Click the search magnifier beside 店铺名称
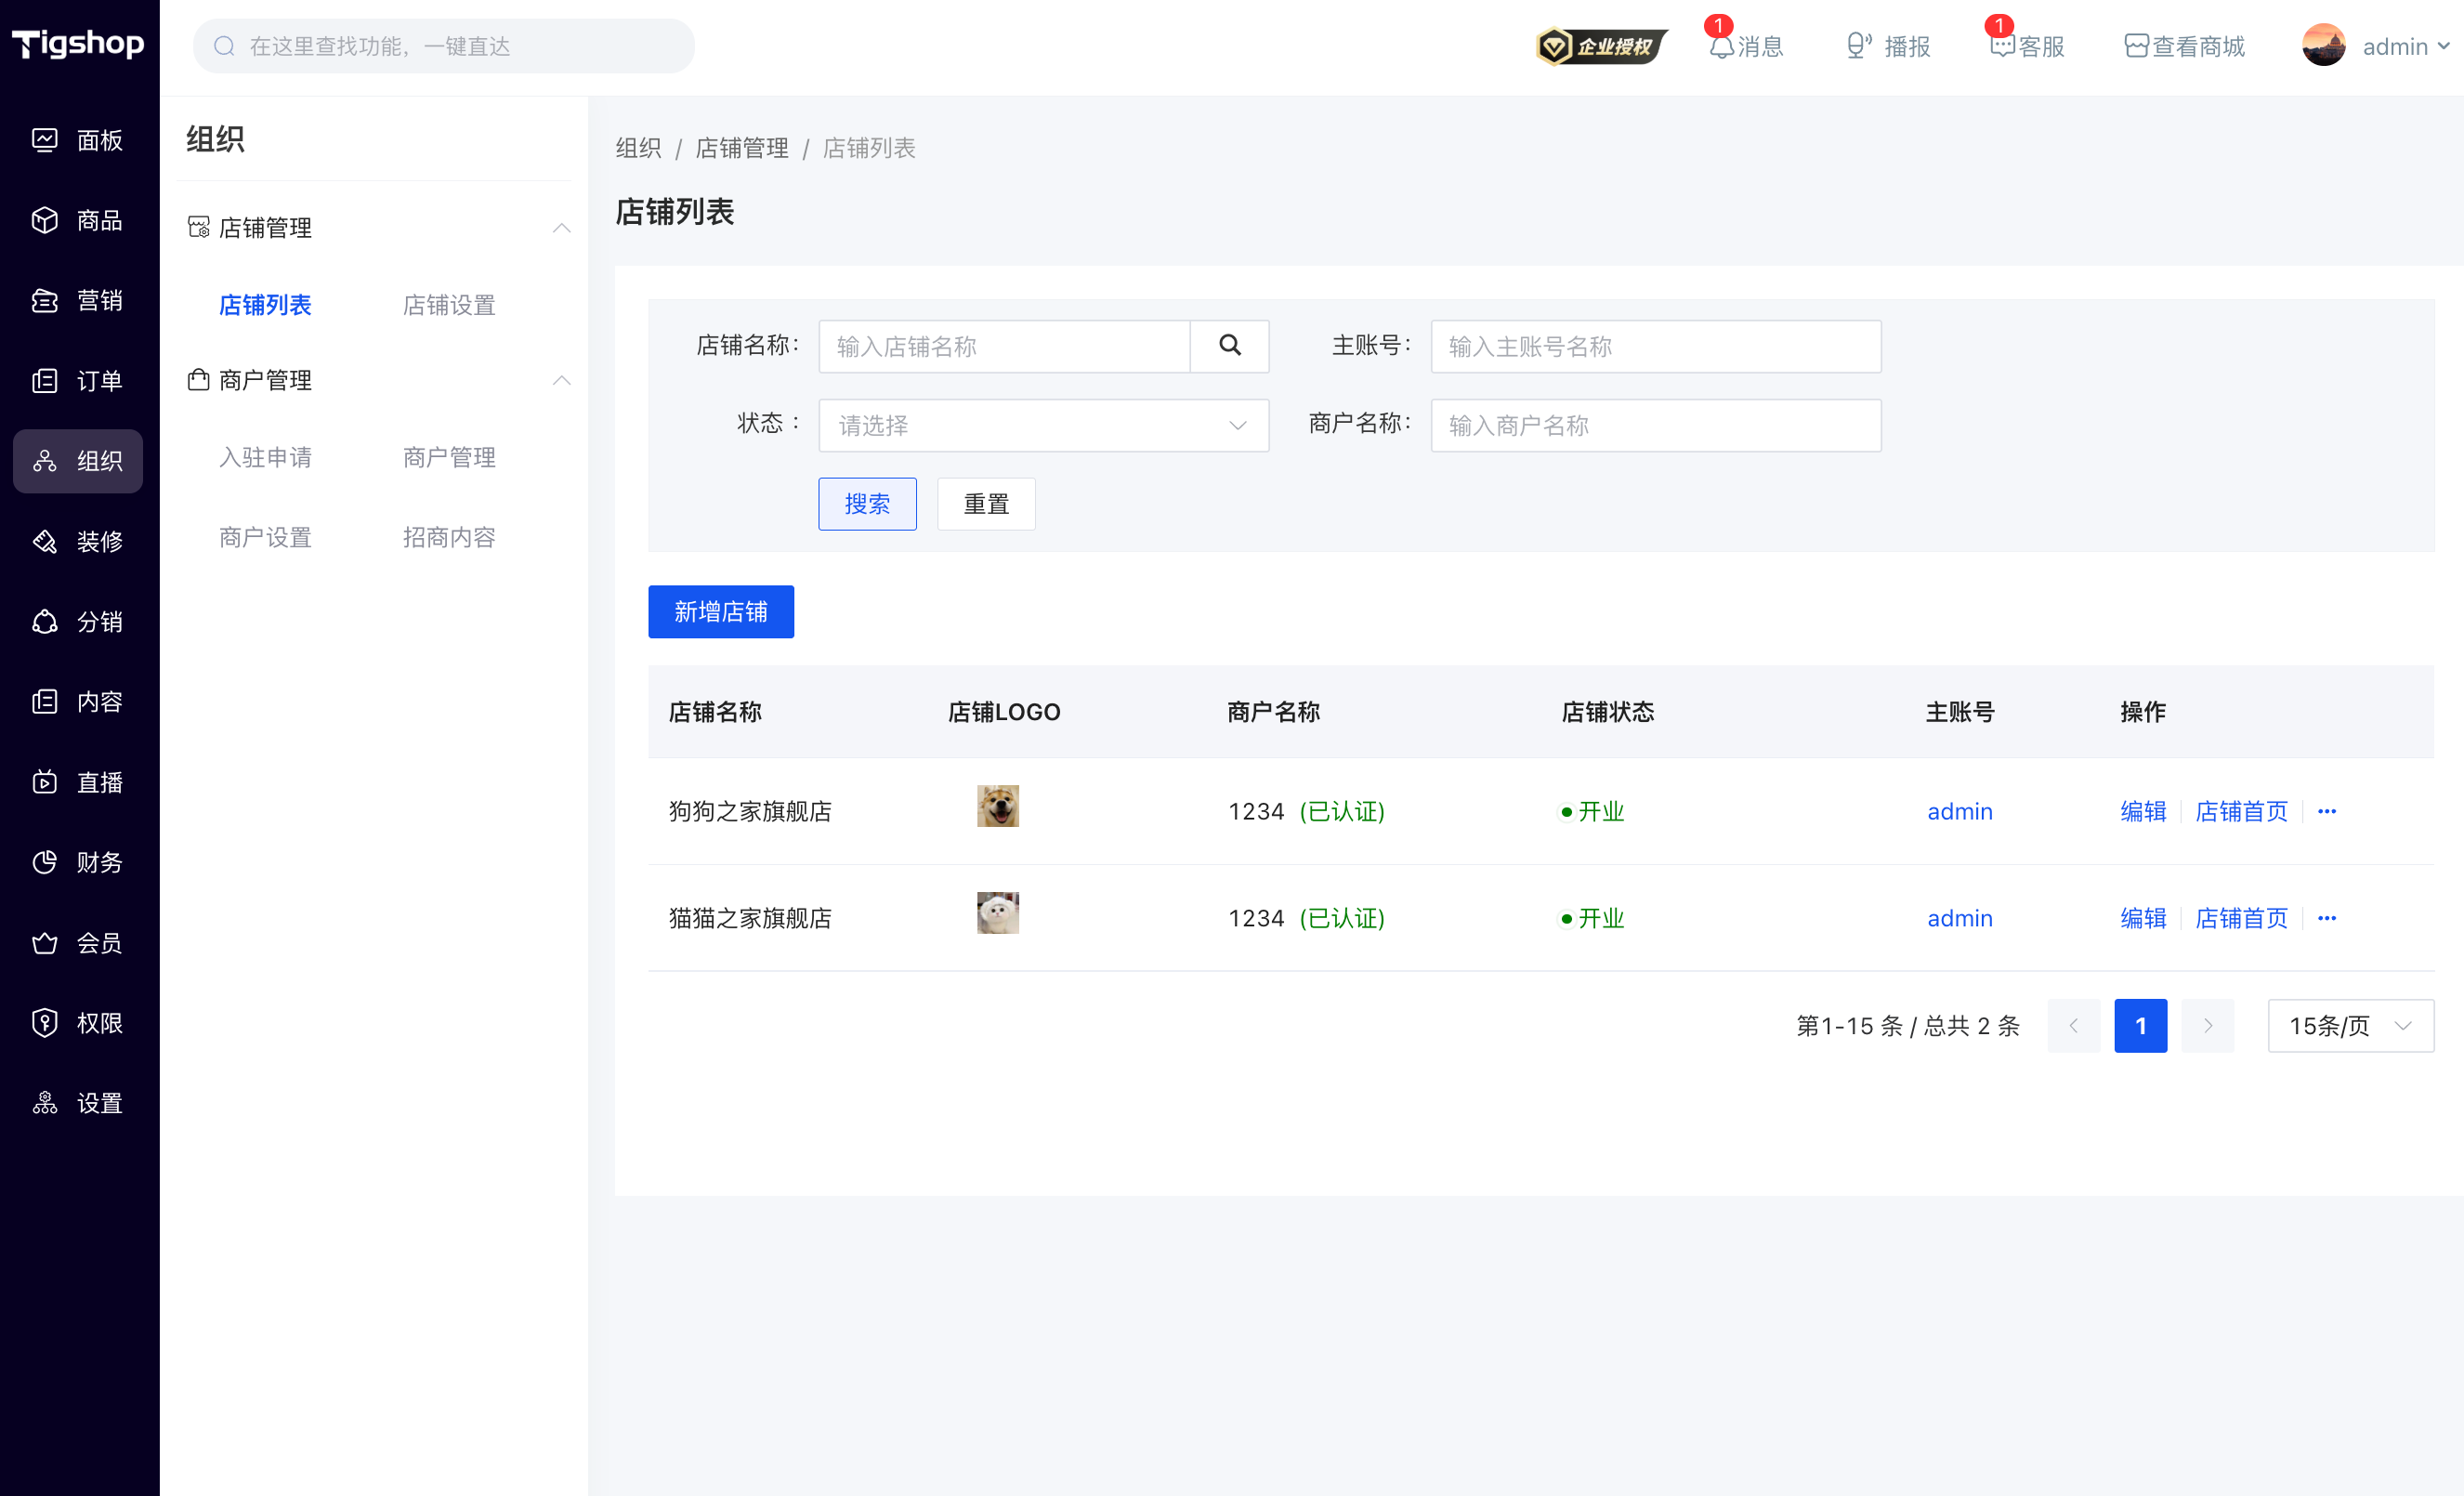Viewport: 2464px width, 1496px height. click(1229, 346)
